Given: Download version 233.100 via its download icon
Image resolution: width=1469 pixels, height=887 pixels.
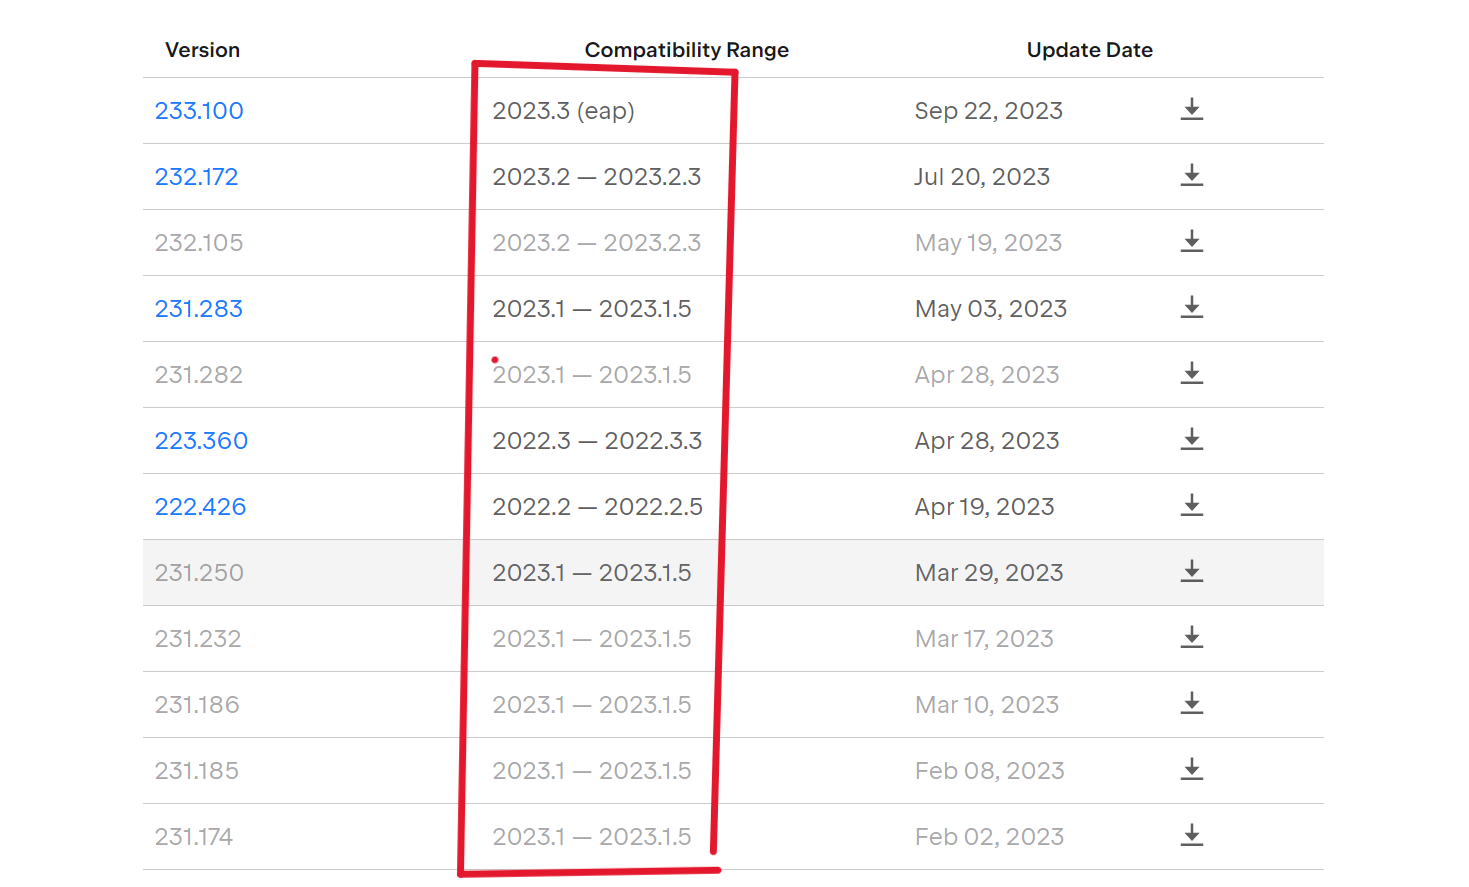Looking at the screenshot, I should pos(1191,110).
